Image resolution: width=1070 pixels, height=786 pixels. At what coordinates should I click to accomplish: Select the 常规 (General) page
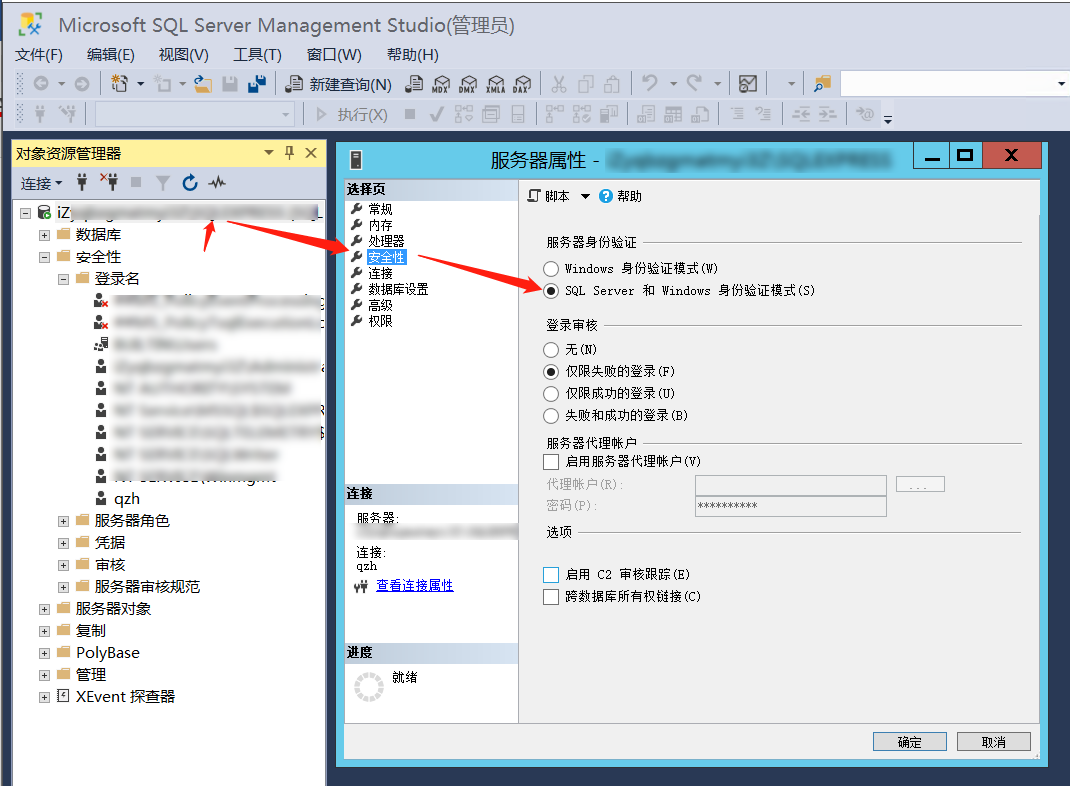point(380,209)
